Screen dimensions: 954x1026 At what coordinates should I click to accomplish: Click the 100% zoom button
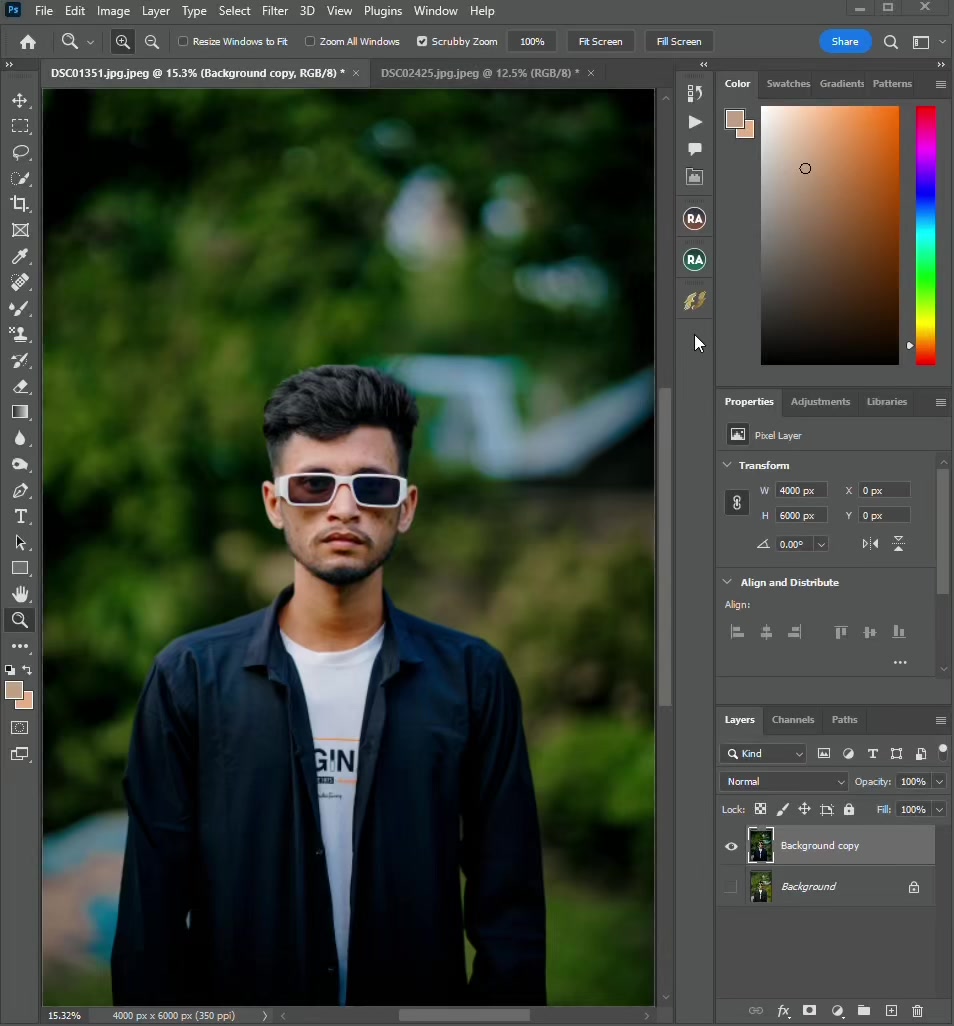[532, 41]
